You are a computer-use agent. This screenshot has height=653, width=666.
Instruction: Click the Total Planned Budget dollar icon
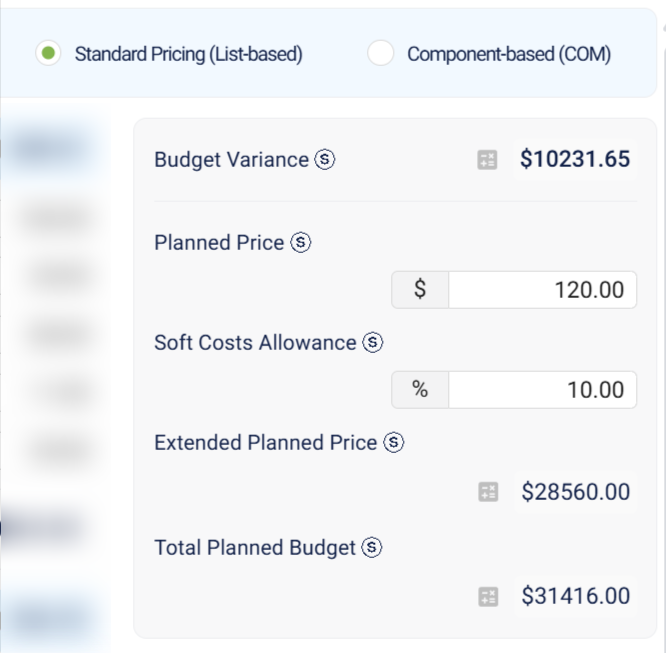[x=372, y=547]
